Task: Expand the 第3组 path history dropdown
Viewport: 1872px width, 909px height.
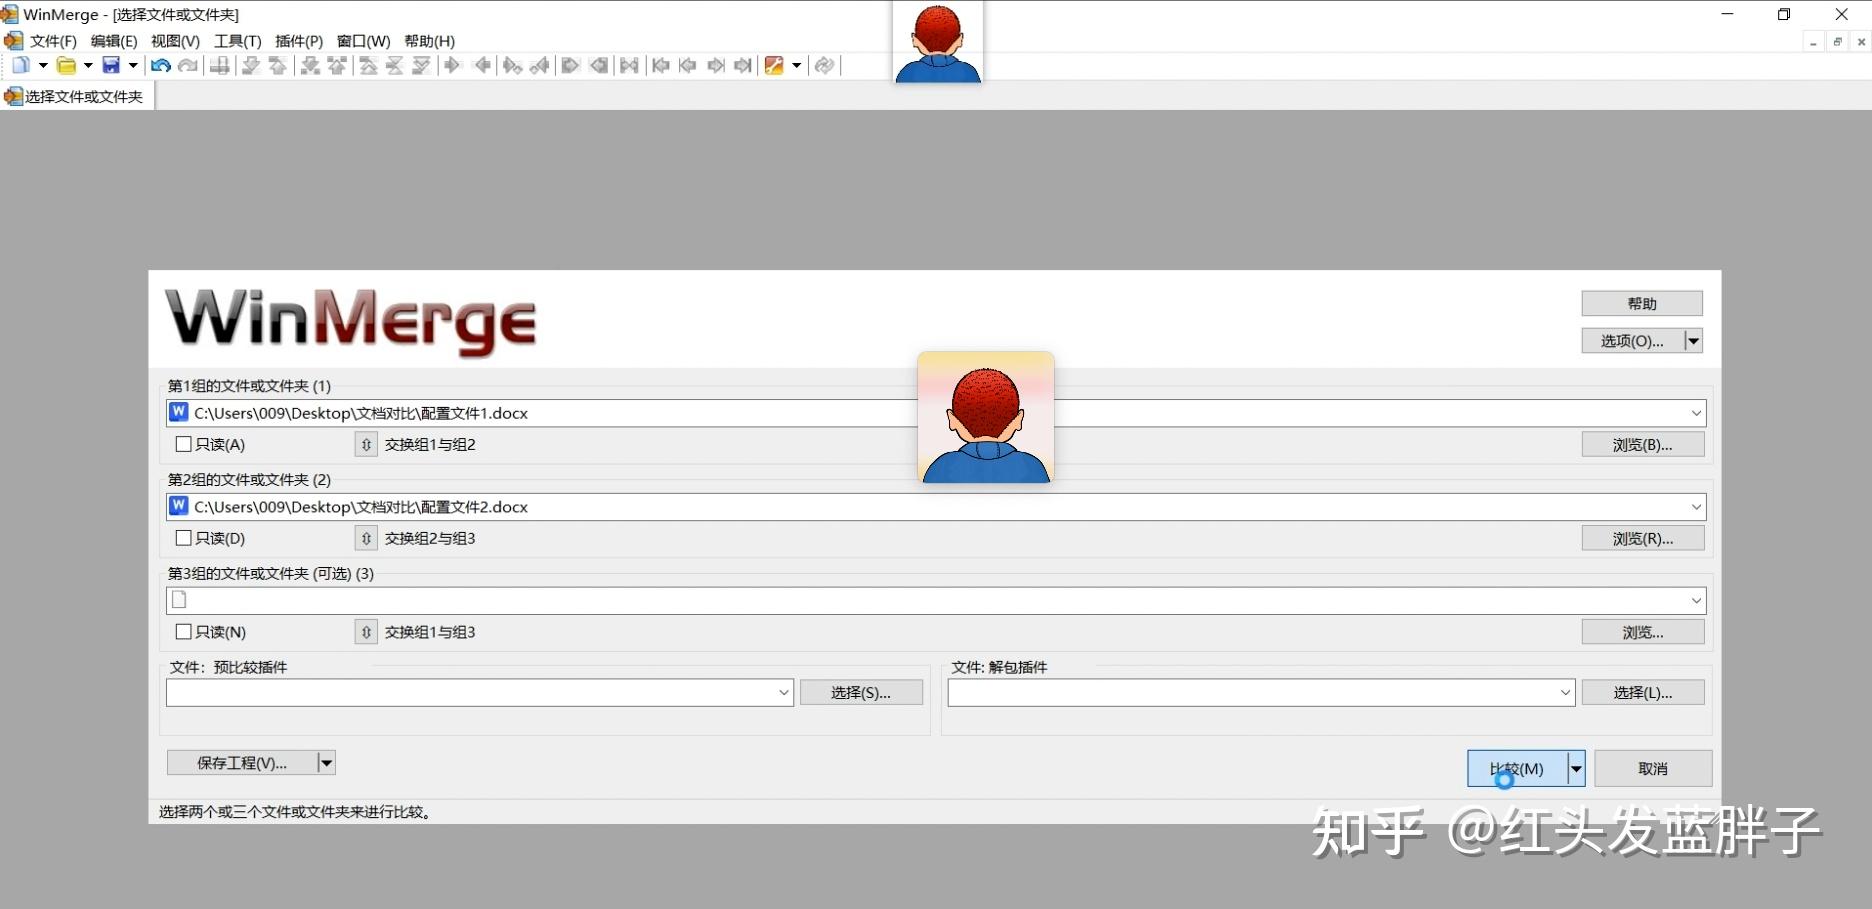Action: point(1696,601)
